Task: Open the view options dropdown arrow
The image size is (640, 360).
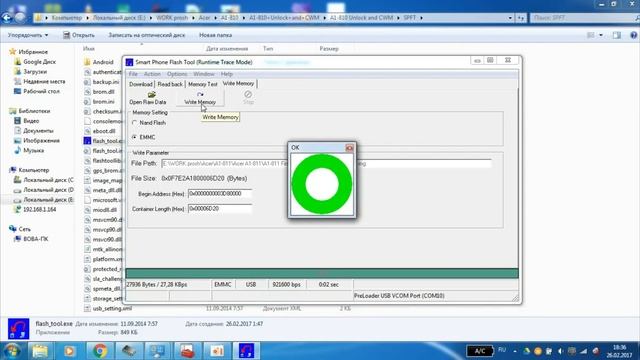Action: tap(601, 35)
